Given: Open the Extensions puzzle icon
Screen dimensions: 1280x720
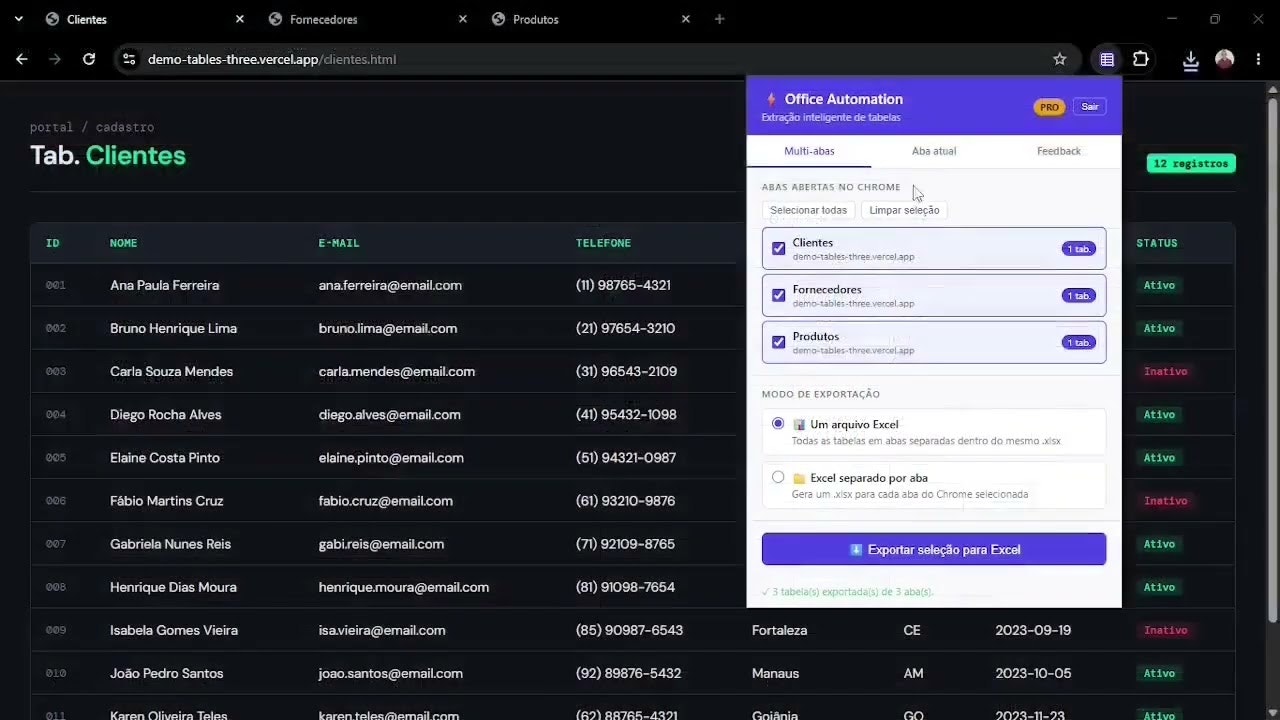Looking at the screenshot, I should tap(1140, 59).
